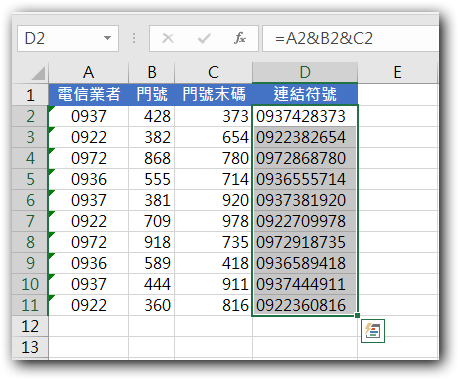The height and width of the screenshot is (380, 459).
Task: Click cell C8 with 735
Action: (x=213, y=242)
